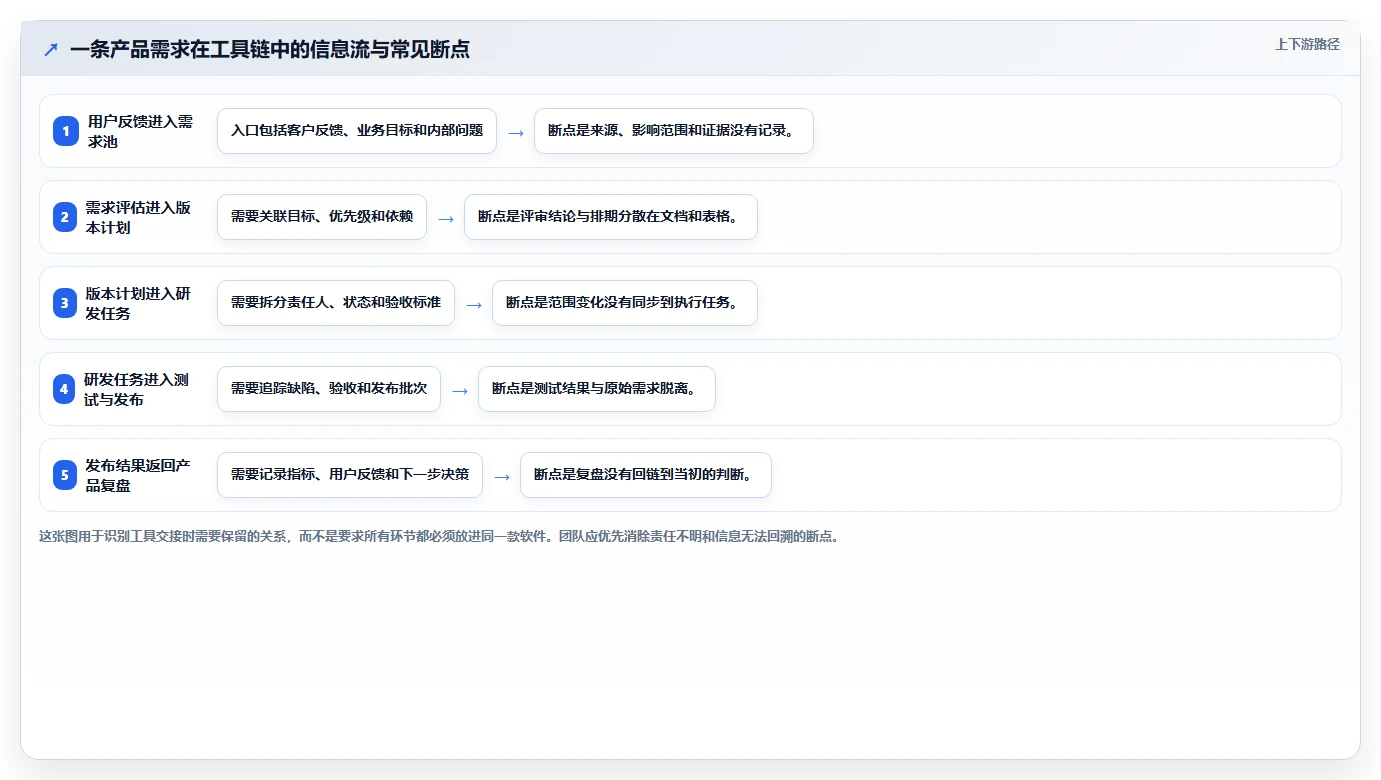
Task: Click the box 需要拆分责任人、状态和验收标准
Action: (x=336, y=303)
